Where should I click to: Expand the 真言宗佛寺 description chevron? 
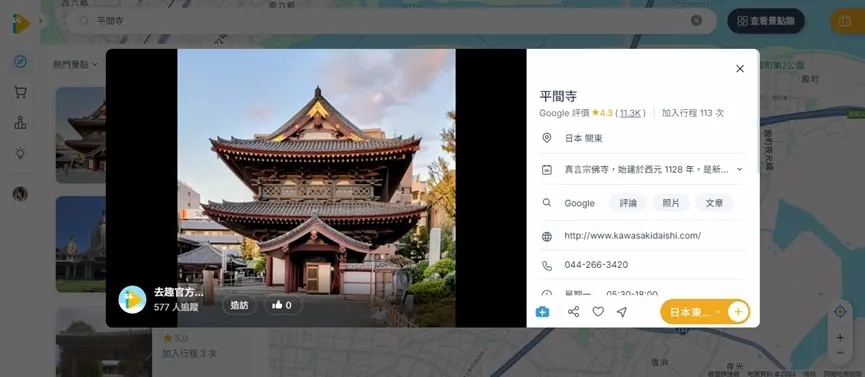click(x=739, y=169)
